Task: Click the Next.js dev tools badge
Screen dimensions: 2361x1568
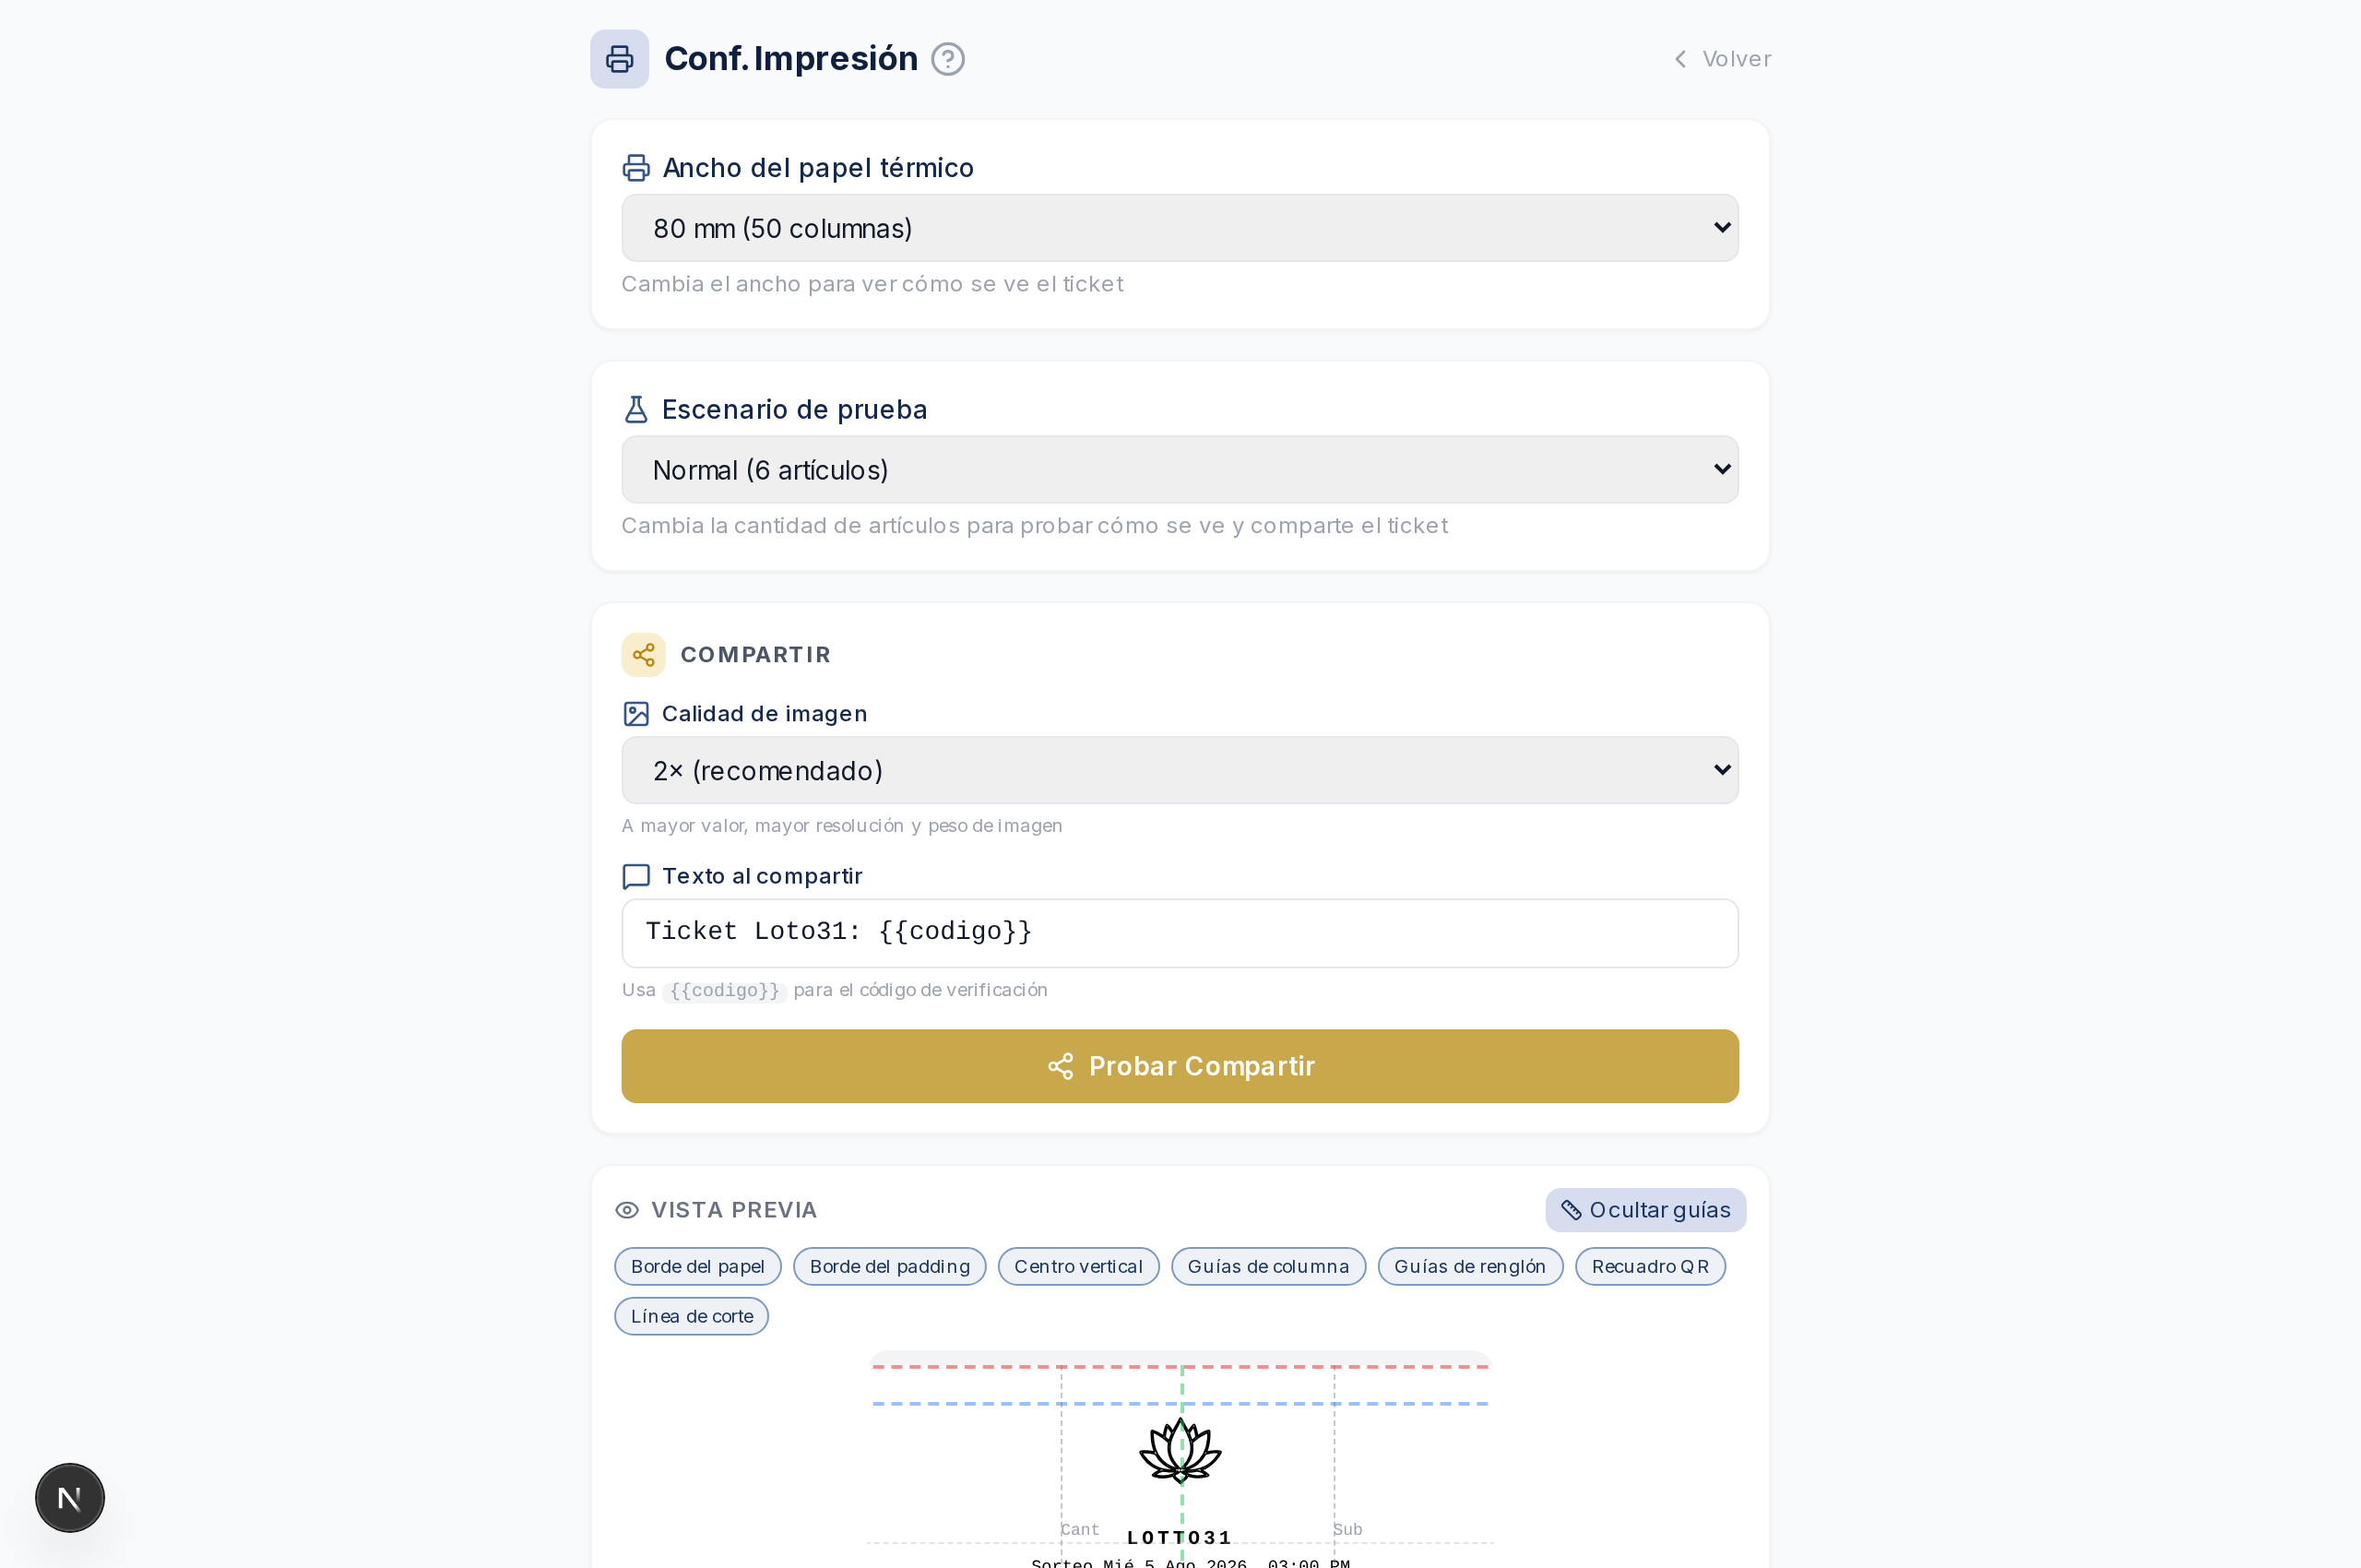Action: pos(70,1497)
